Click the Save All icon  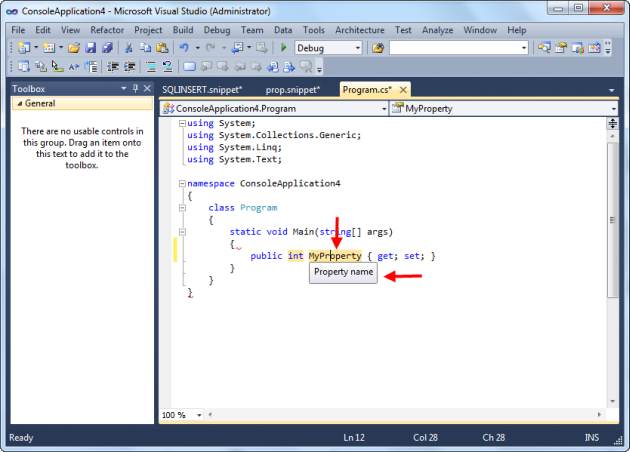click(106, 48)
